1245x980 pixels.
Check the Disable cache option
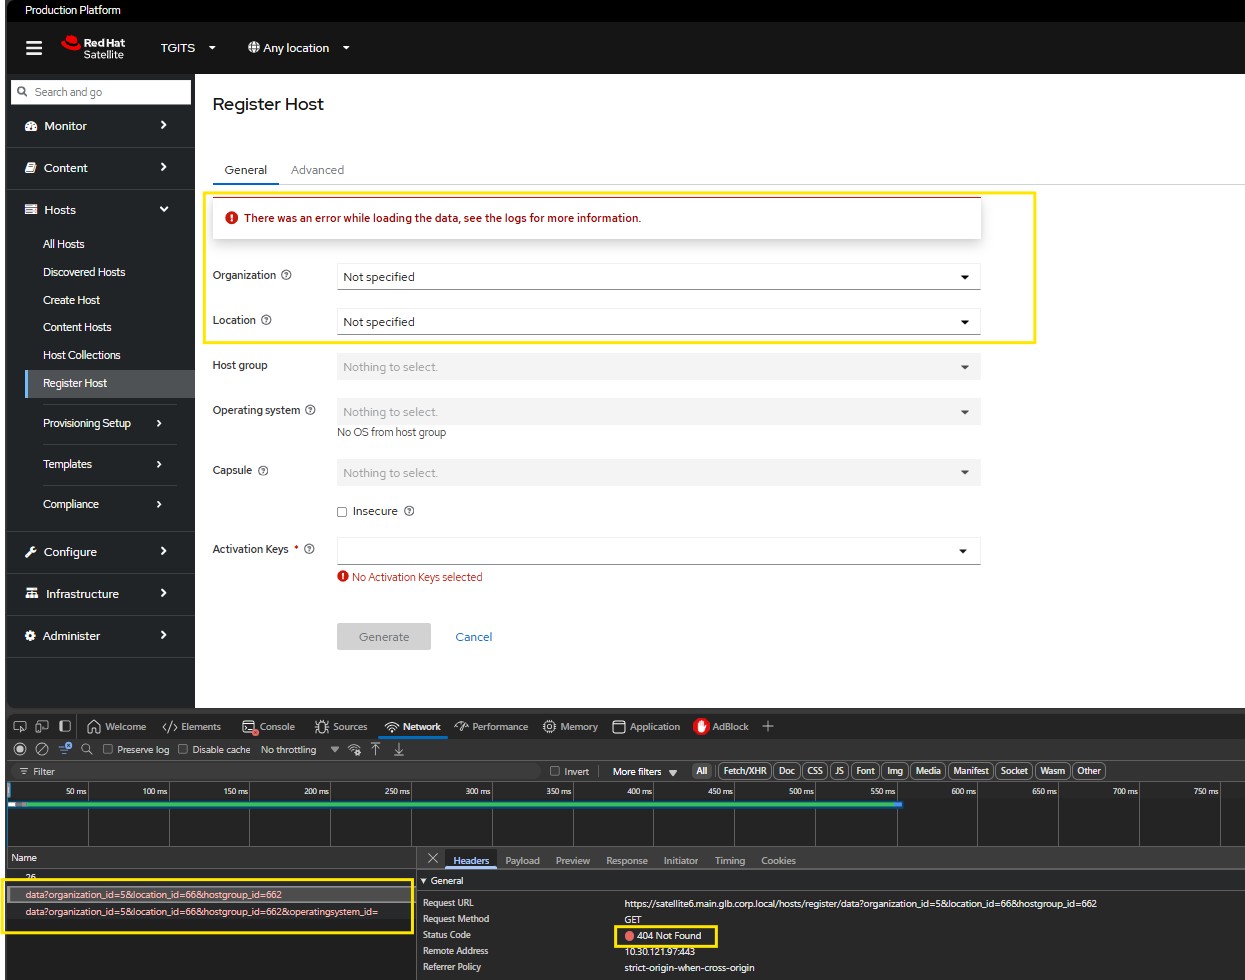point(183,750)
